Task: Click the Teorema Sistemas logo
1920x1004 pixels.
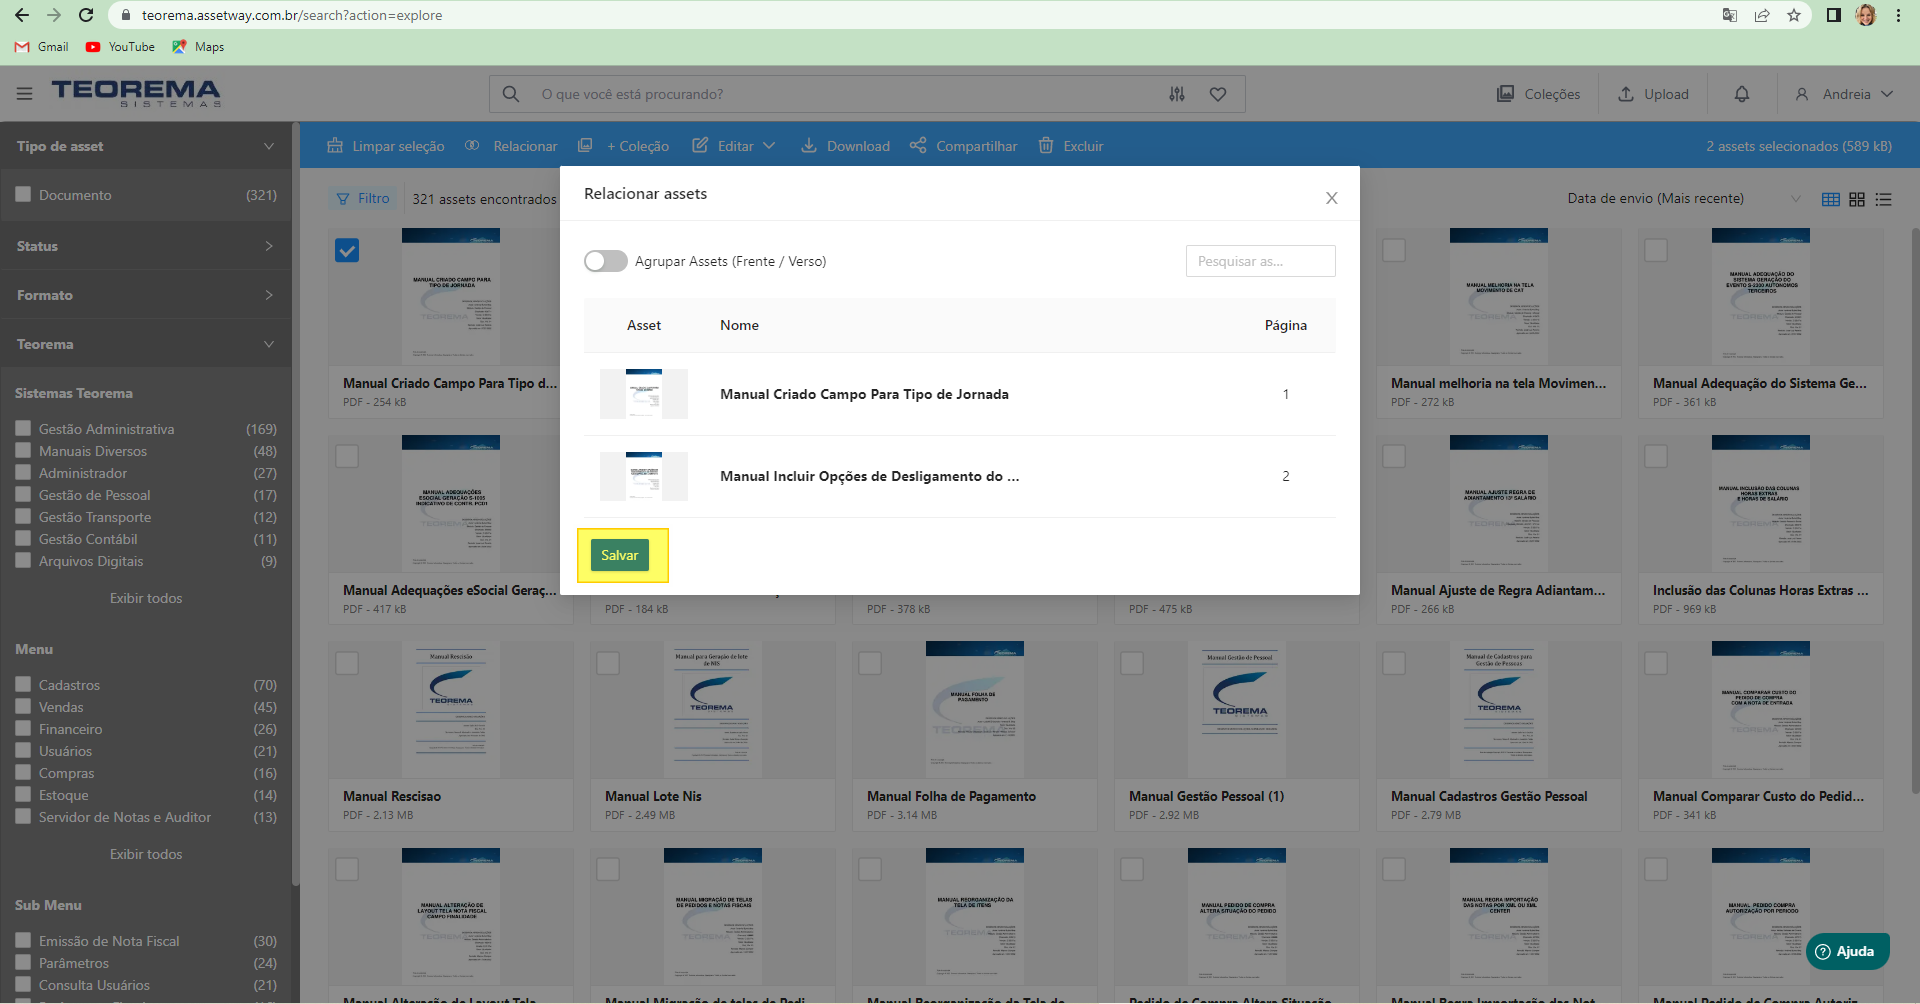Action: [x=136, y=94]
